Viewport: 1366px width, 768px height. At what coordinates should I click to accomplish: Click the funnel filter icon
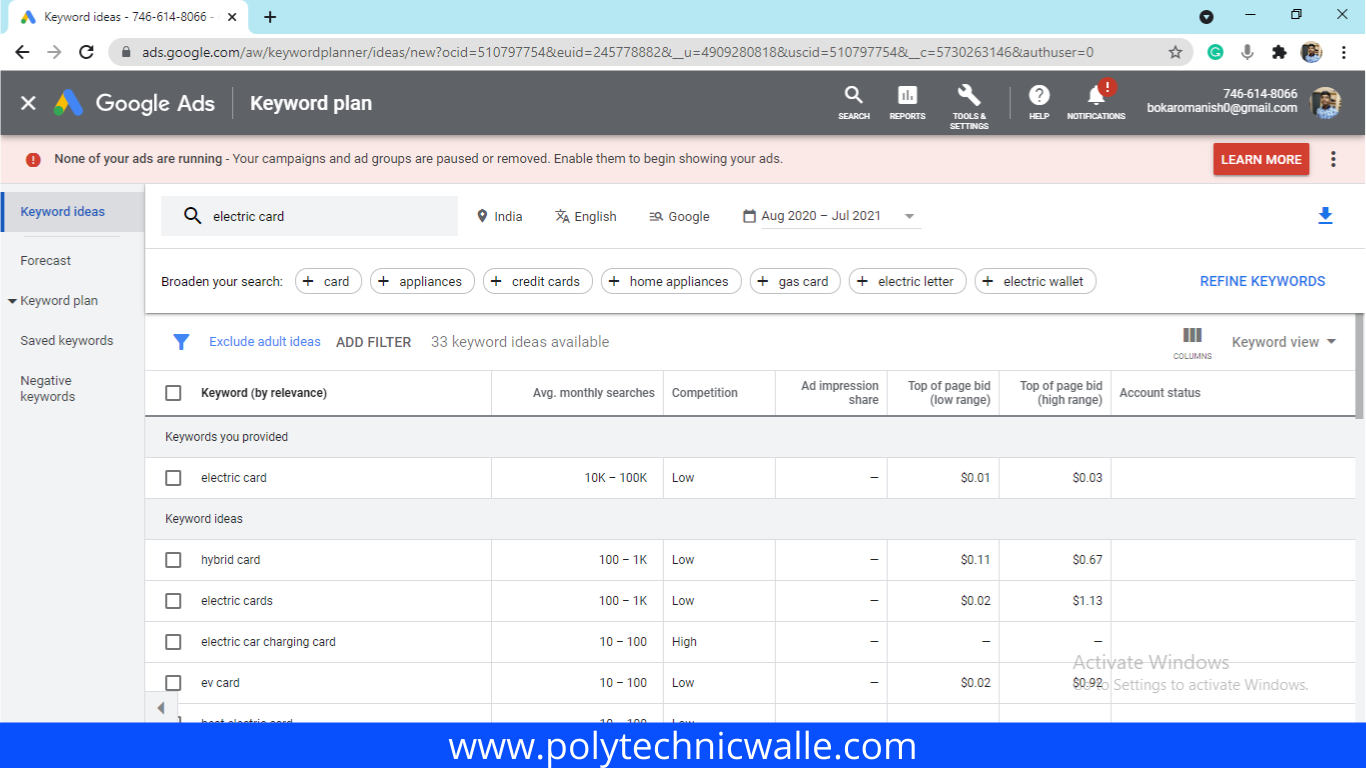(x=181, y=342)
